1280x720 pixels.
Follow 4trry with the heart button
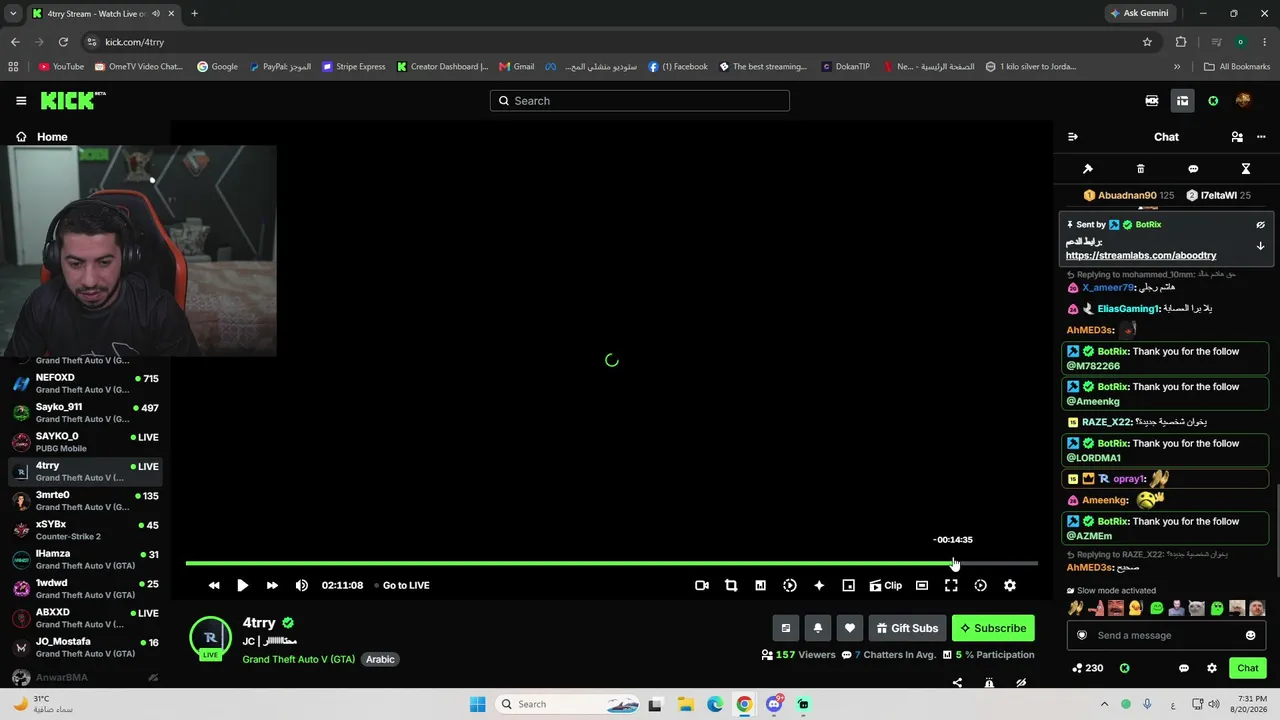850,628
